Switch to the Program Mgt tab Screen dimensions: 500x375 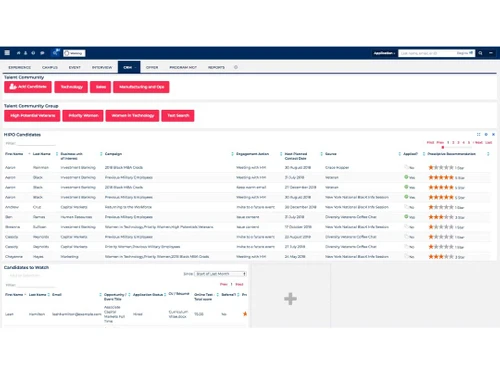(183, 67)
